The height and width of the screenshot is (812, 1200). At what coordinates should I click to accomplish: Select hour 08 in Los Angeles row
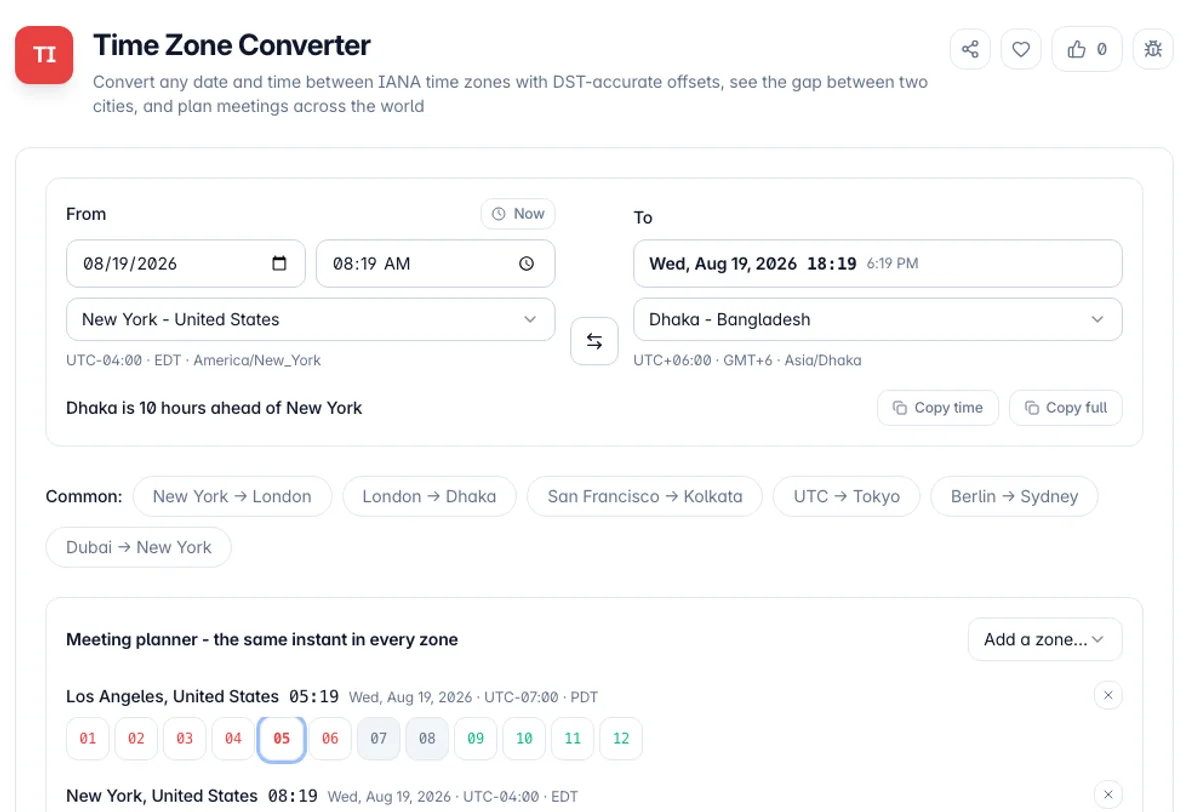(x=427, y=739)
